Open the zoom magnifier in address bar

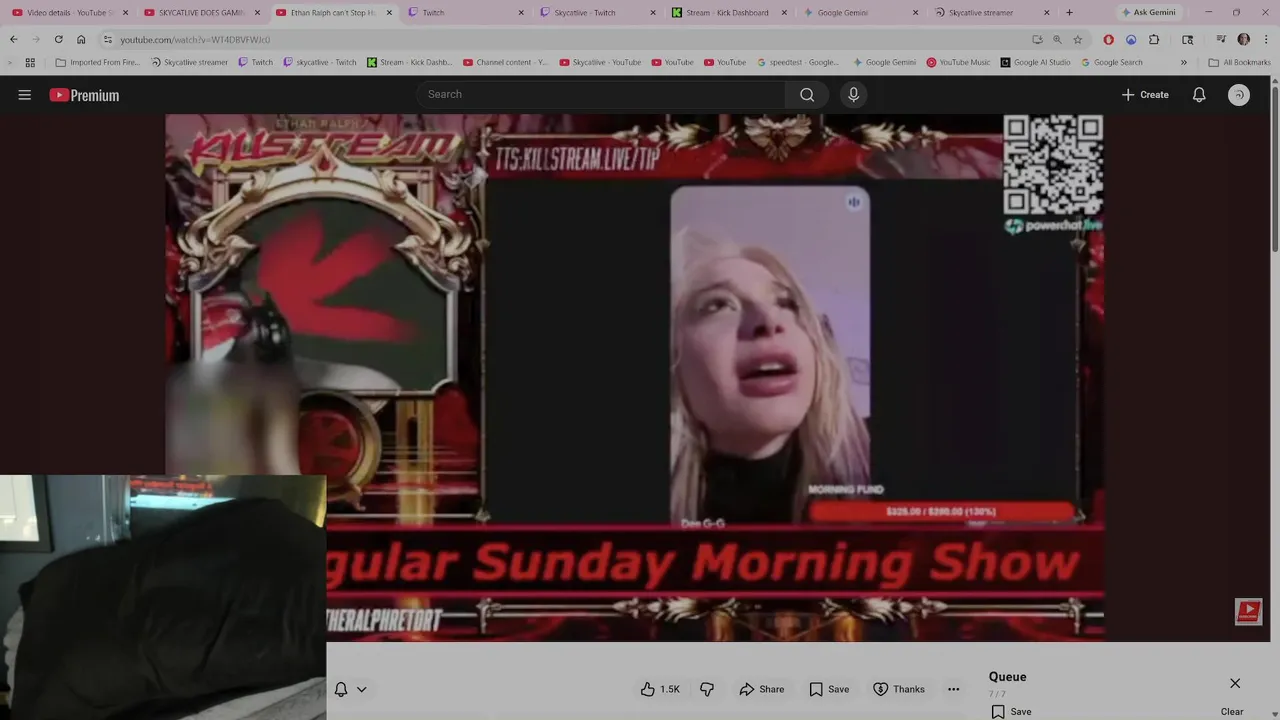pyautogui.click(x=1057, y=39)
